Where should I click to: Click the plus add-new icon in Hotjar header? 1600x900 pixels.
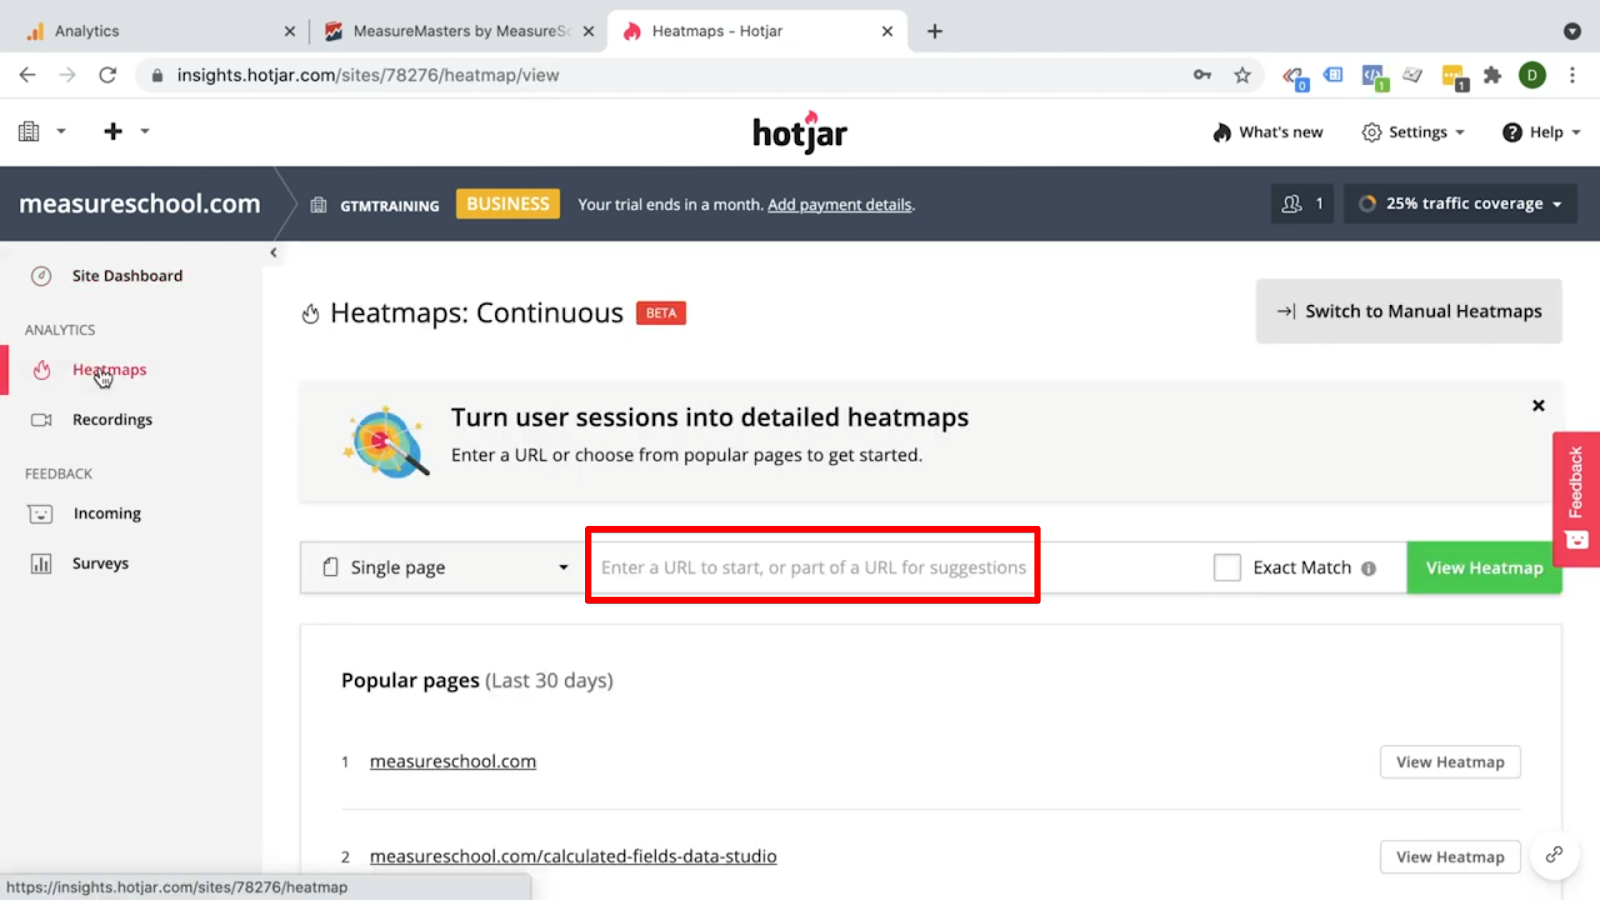click(x=113, y=131)
